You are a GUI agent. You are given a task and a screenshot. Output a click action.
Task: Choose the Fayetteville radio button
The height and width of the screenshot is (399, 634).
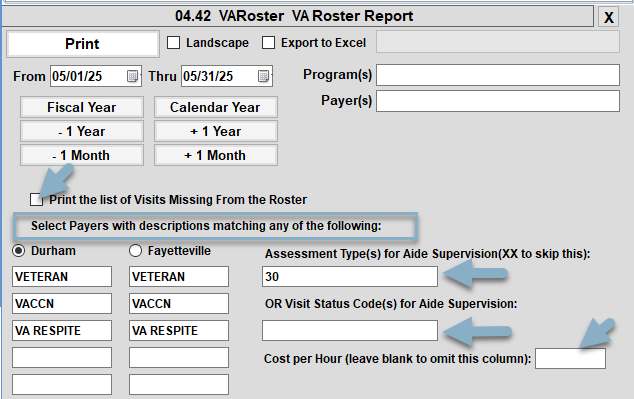point(135,251)
